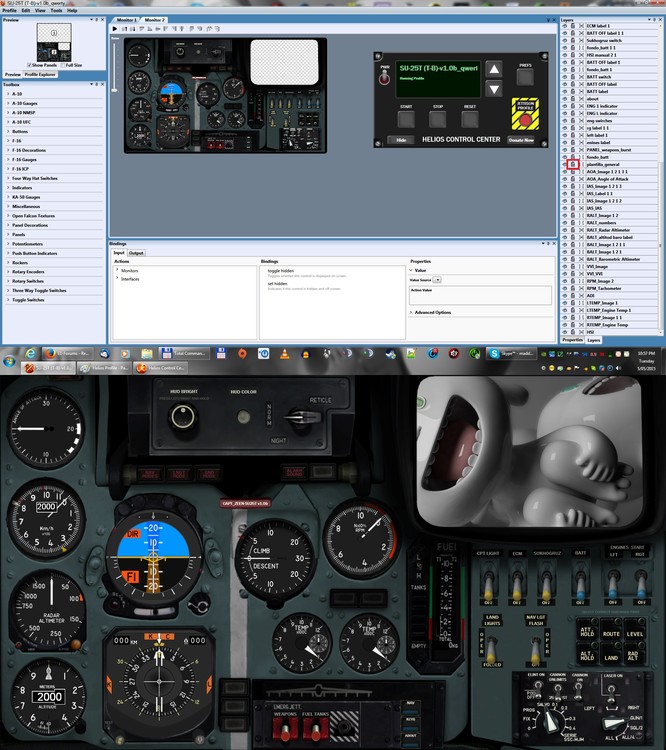Hide the ECM label 1 layer

click(565, 26)
